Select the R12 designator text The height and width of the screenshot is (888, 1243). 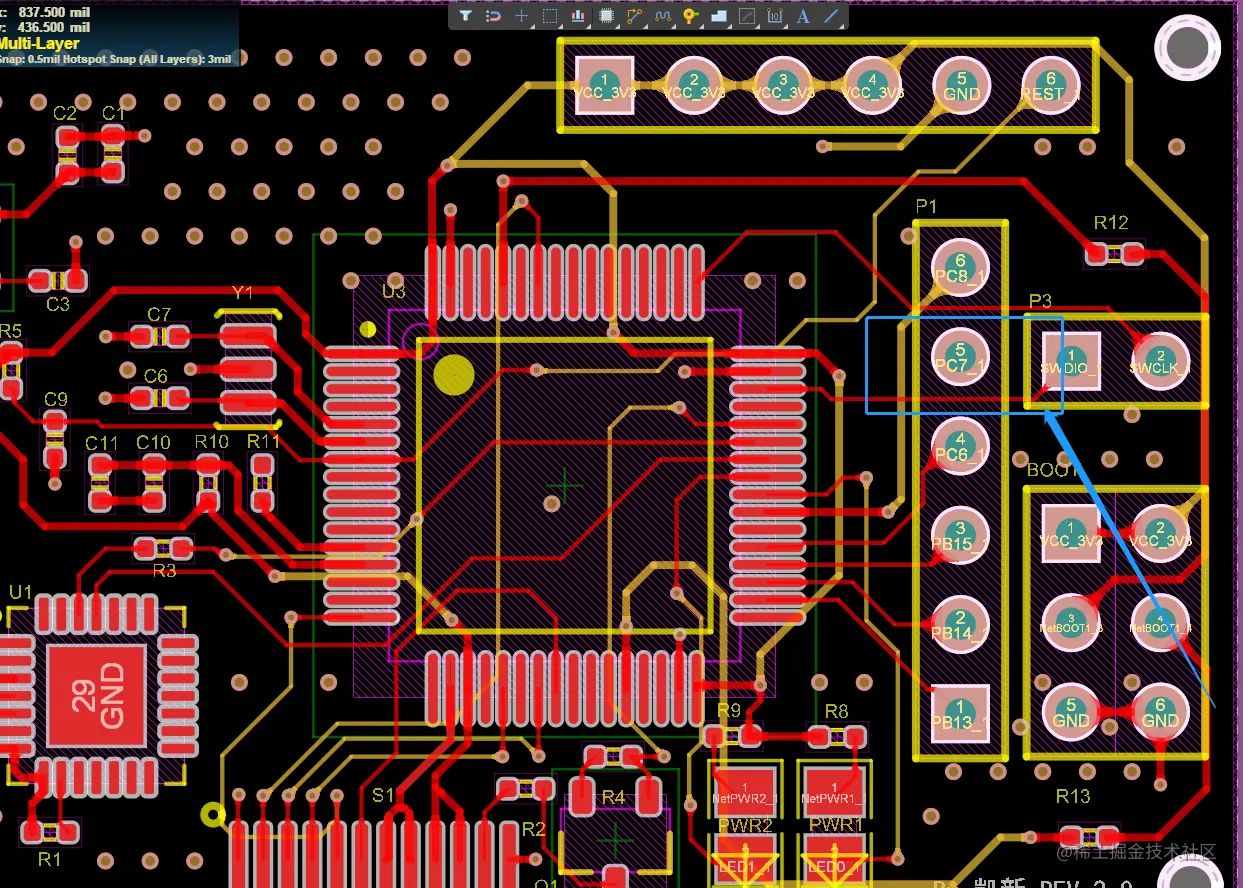[1111, 223]
